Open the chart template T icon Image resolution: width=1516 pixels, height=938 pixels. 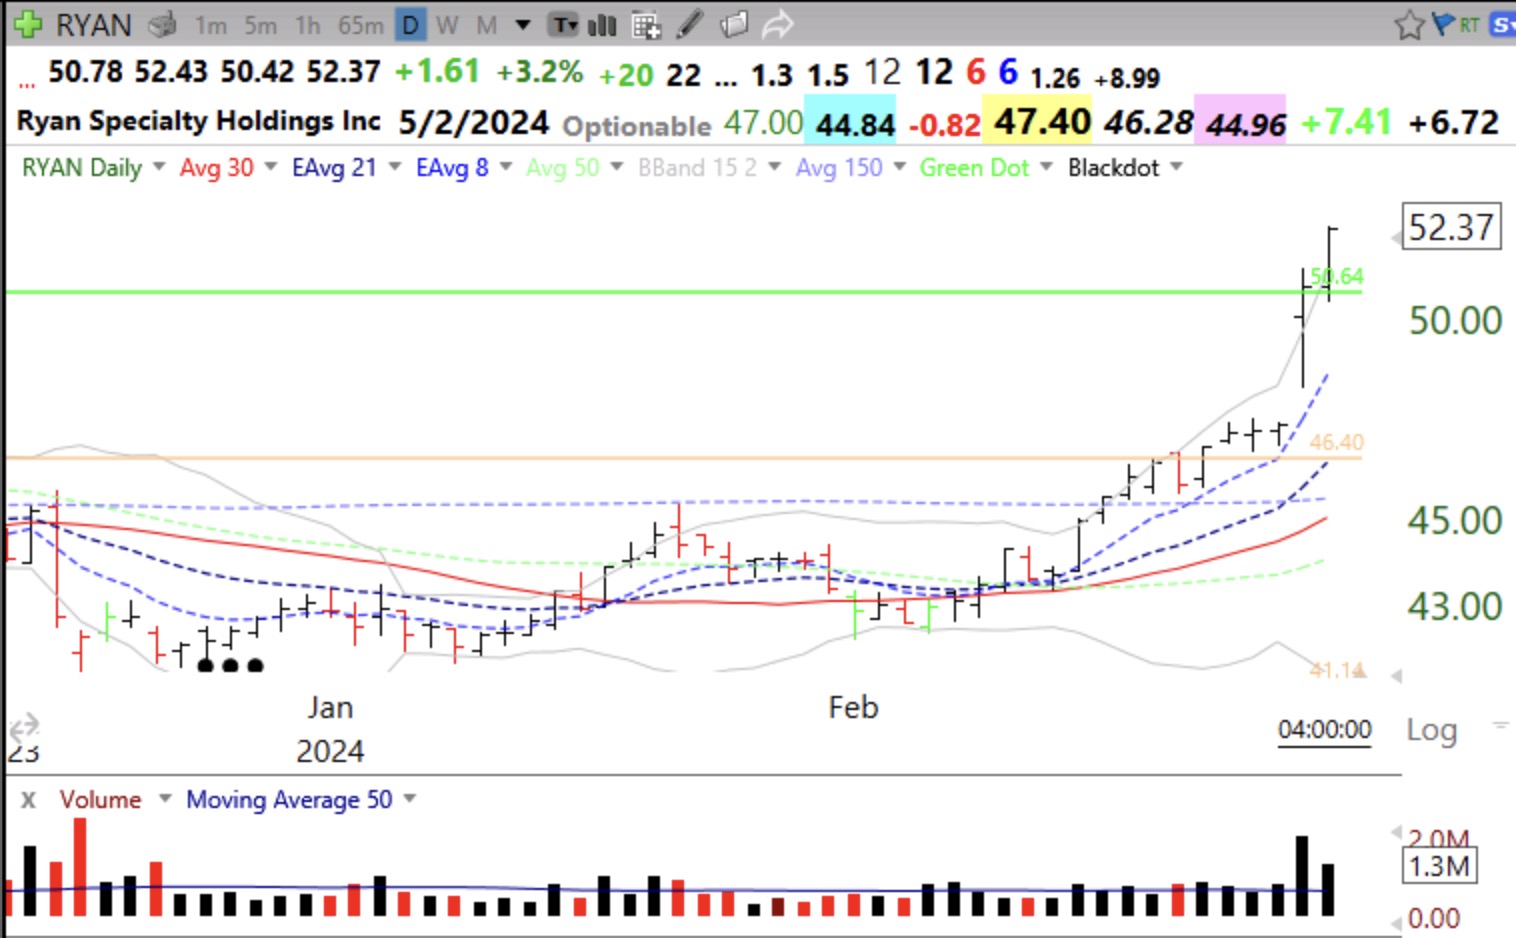[x=564, y=24]
